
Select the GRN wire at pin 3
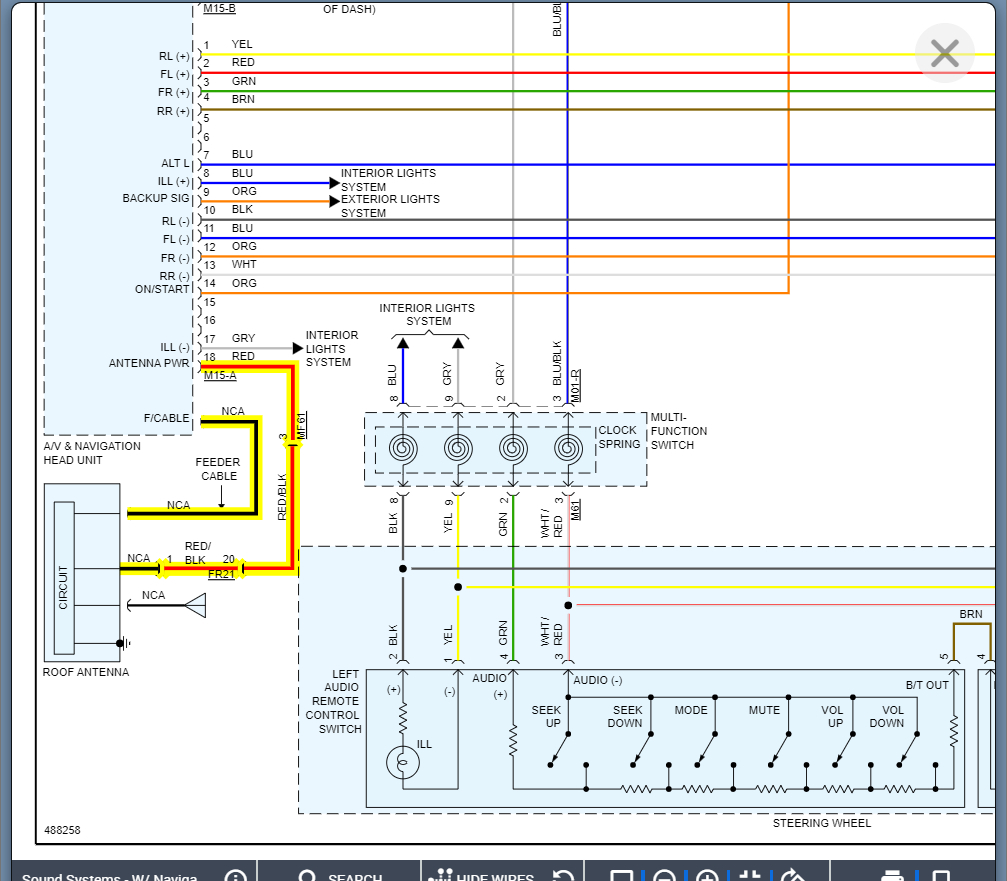[x=600, y=91]
